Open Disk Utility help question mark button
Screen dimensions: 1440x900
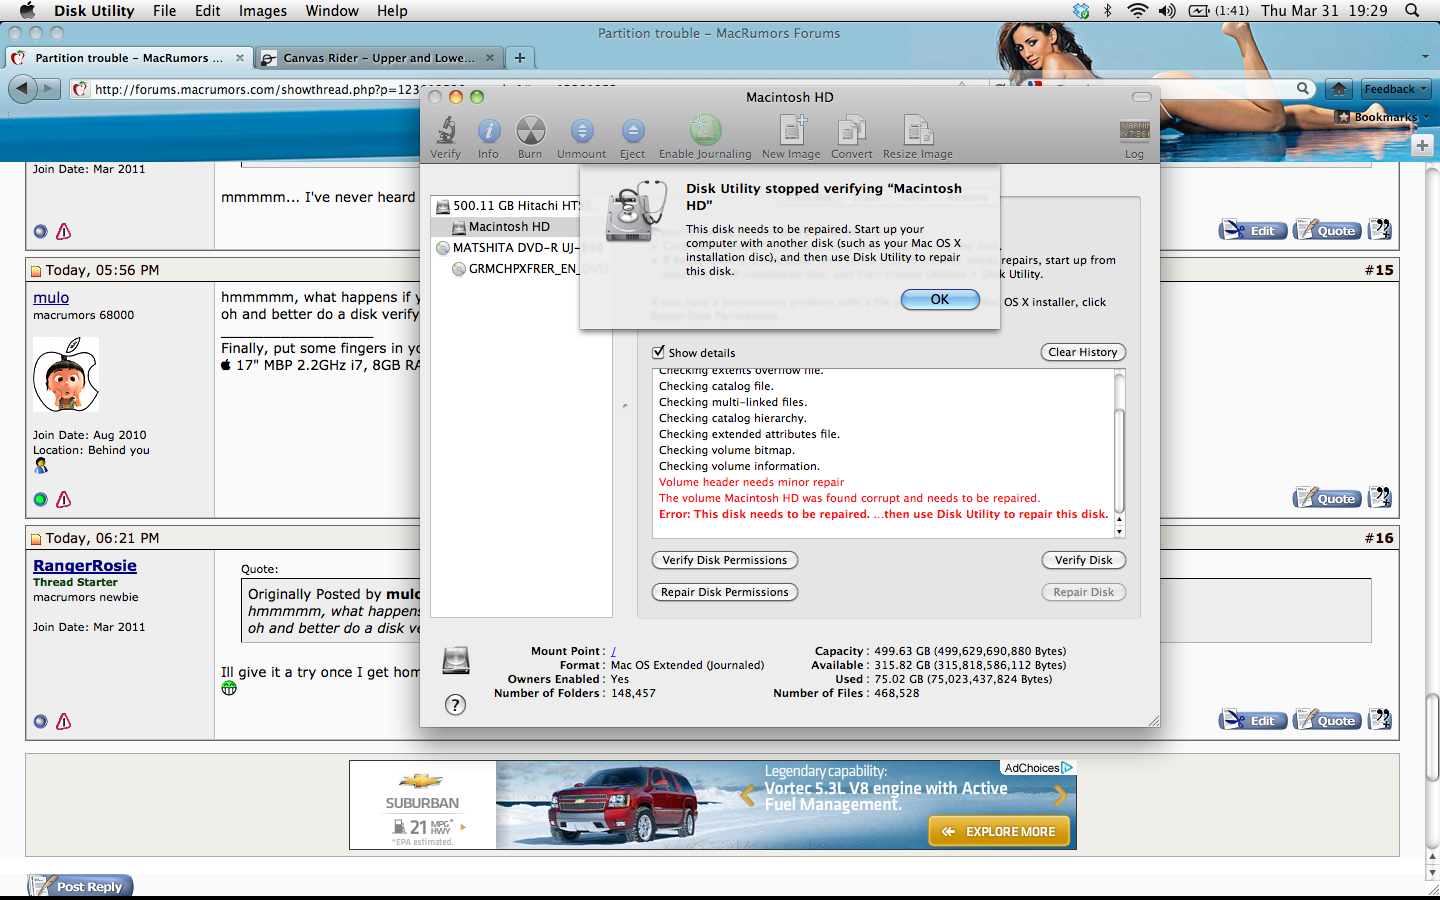point(455,705)
